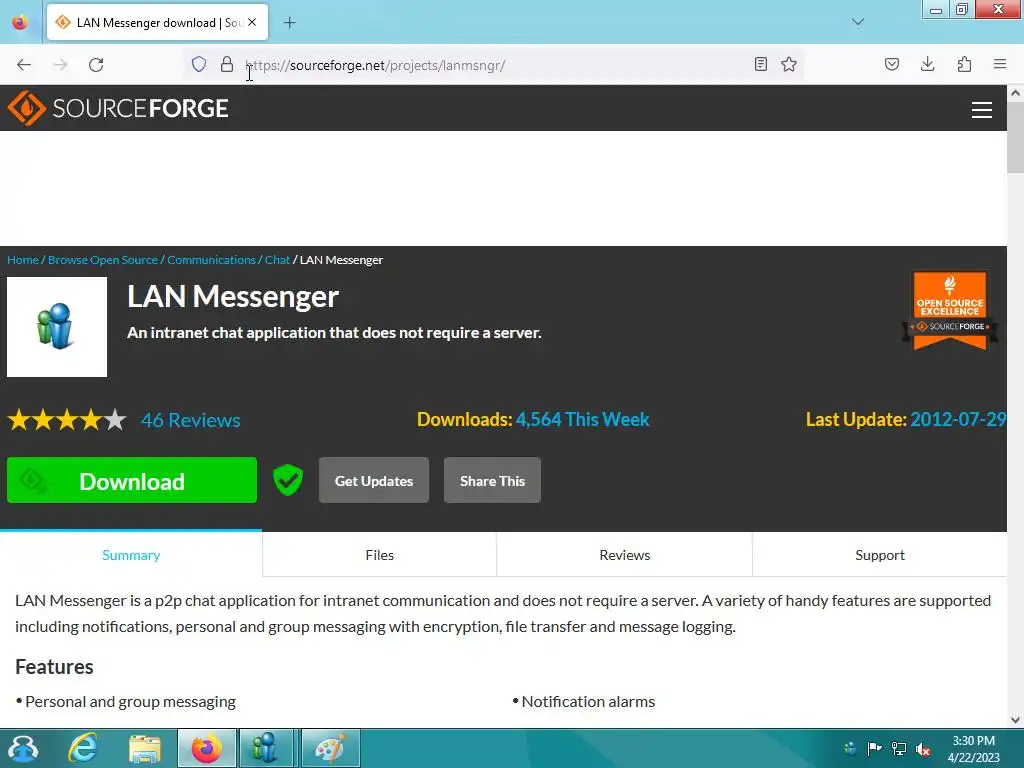1024x768 pixels.
Task: Click the page scrollbar up arrow
Action: coord(1015,93)
